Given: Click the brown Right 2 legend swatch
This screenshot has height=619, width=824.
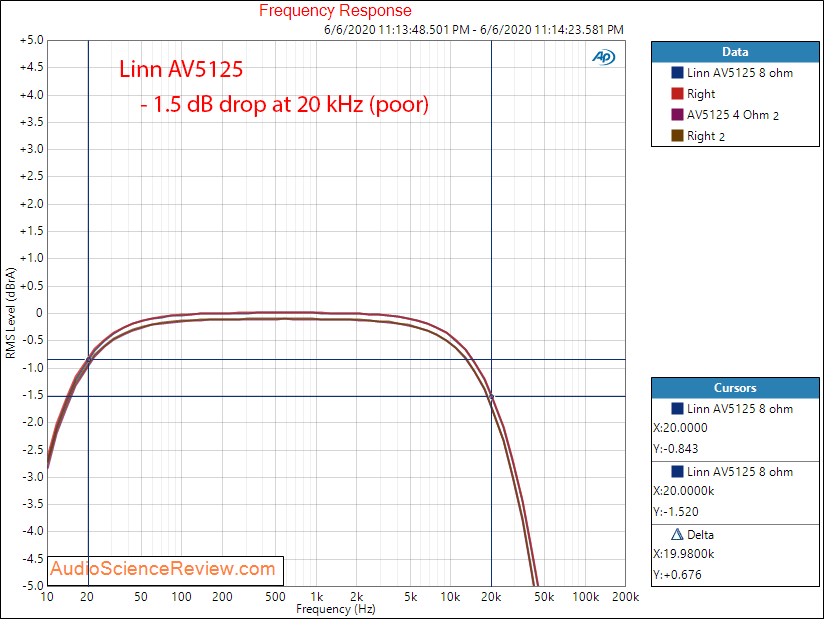Looking at the screenshot, I should point(677,136).
